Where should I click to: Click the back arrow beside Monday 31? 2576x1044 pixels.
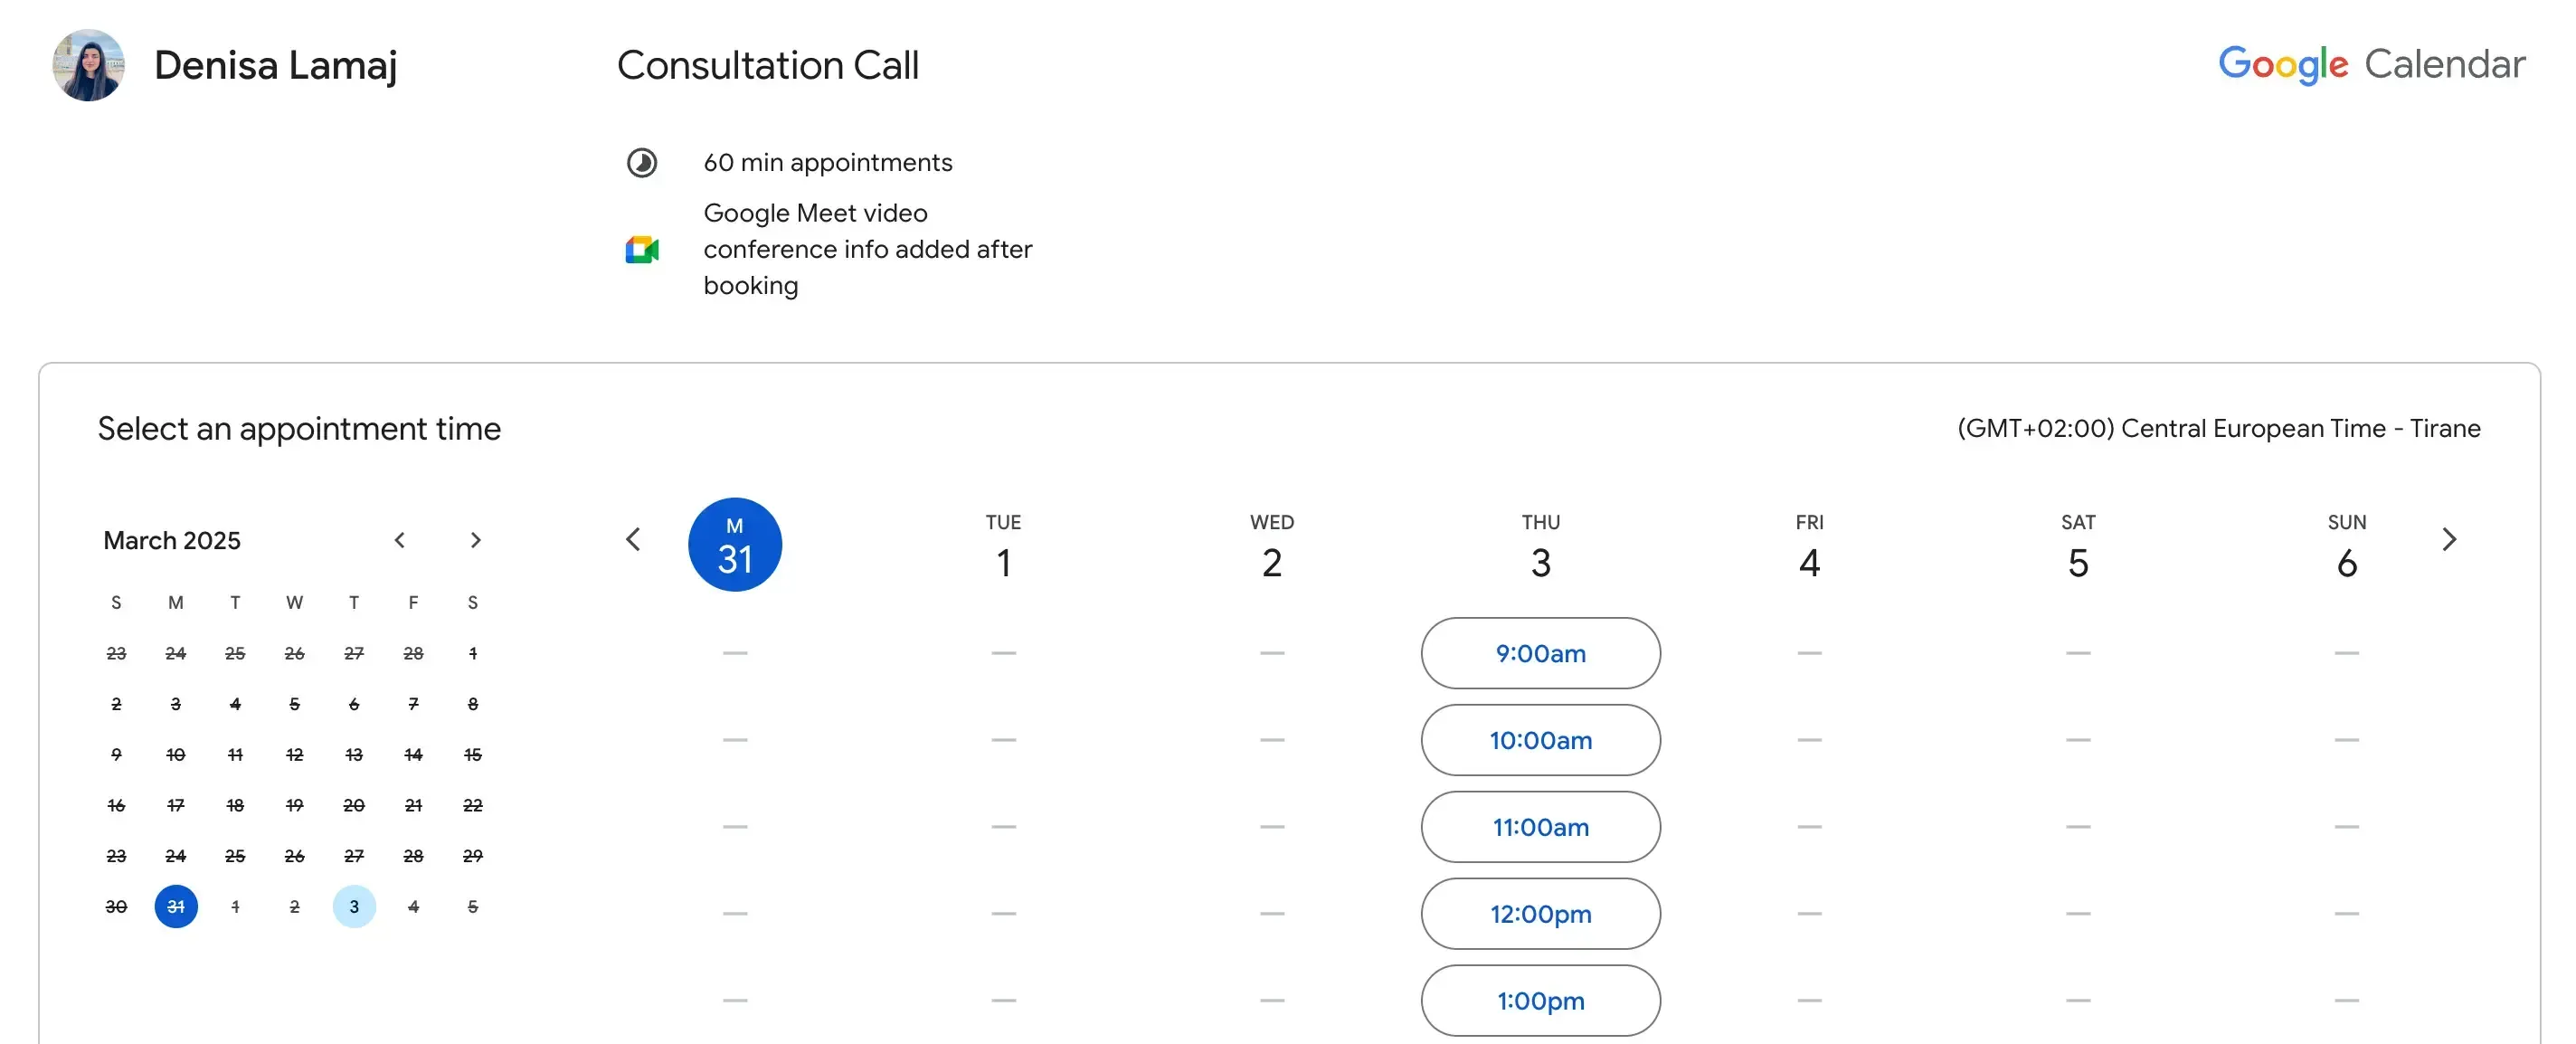(x=633, y=538)
